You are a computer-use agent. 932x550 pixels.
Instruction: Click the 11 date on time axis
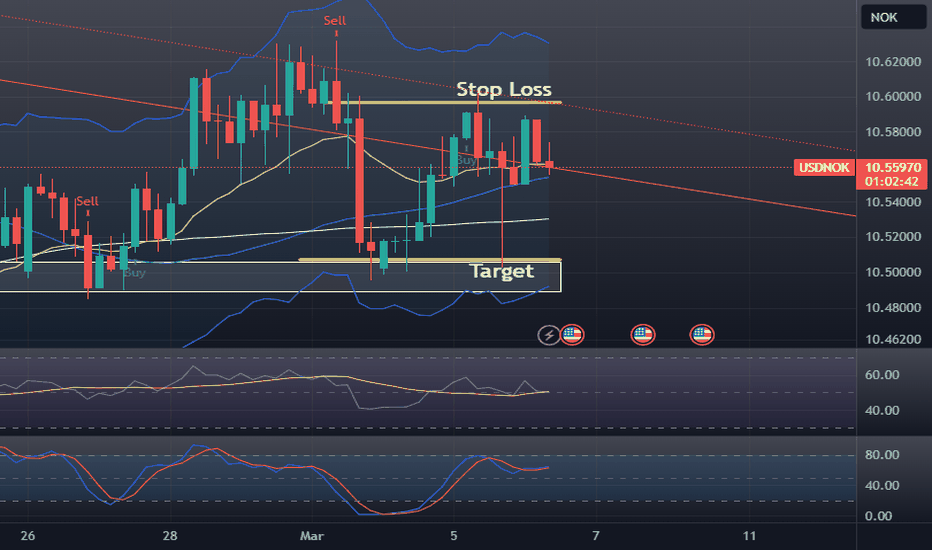click(x=750, y=536)
